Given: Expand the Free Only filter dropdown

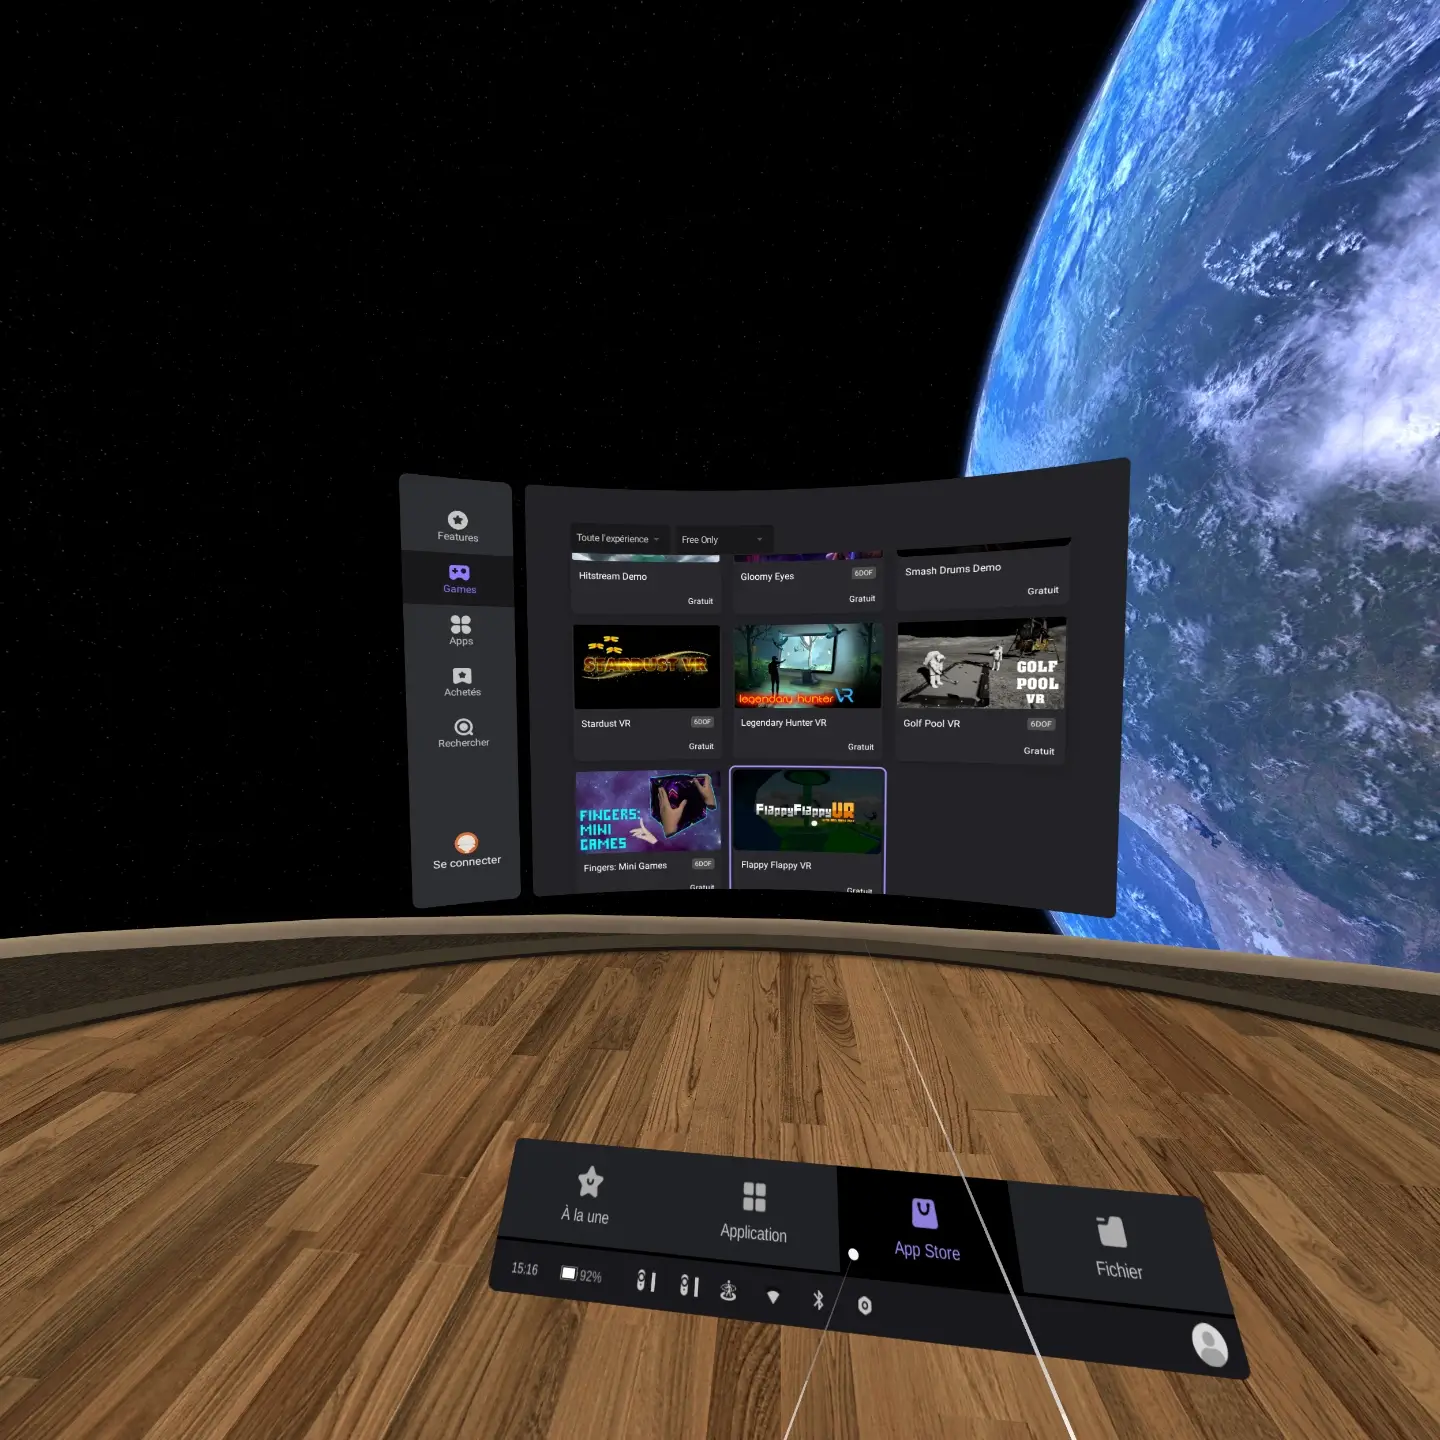Looking at the screenshot, I should pyautogui.click(x=722, y=540).
